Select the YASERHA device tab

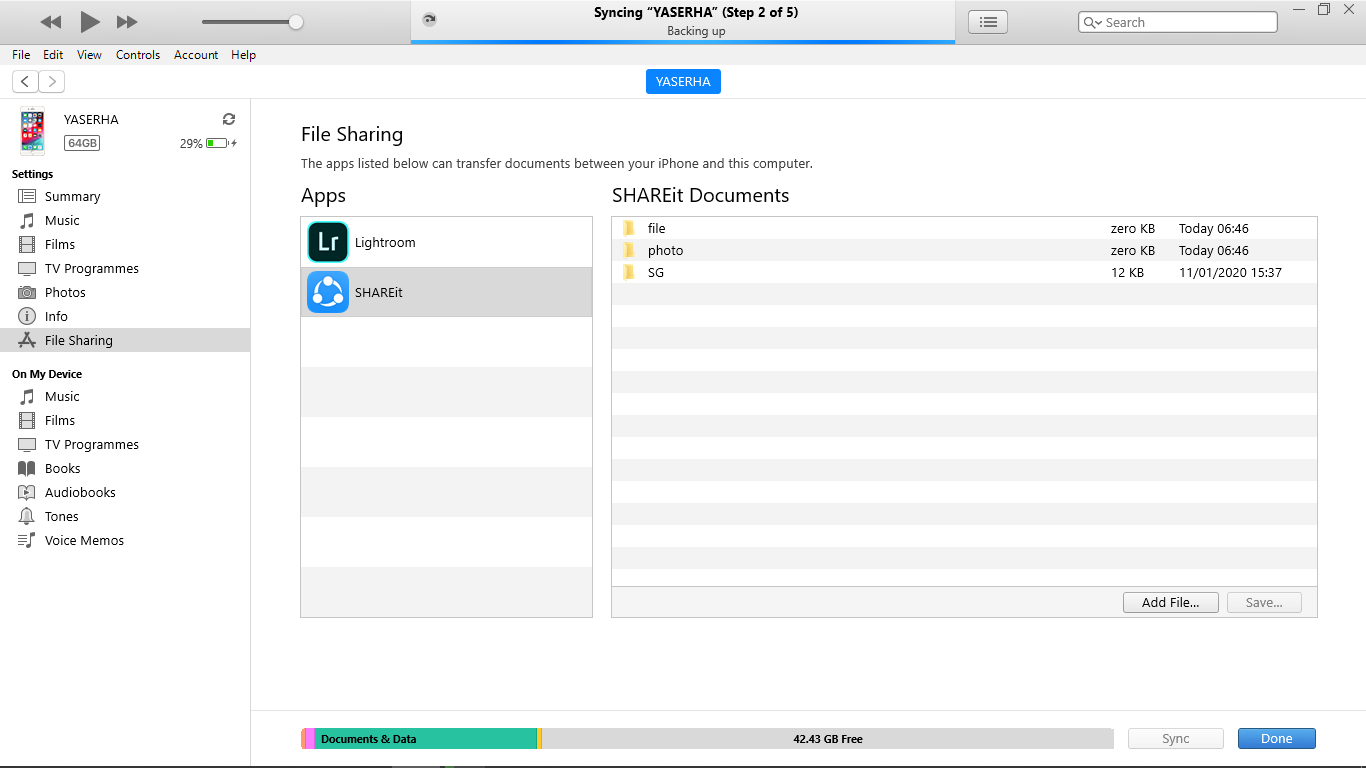click(683, 81)
